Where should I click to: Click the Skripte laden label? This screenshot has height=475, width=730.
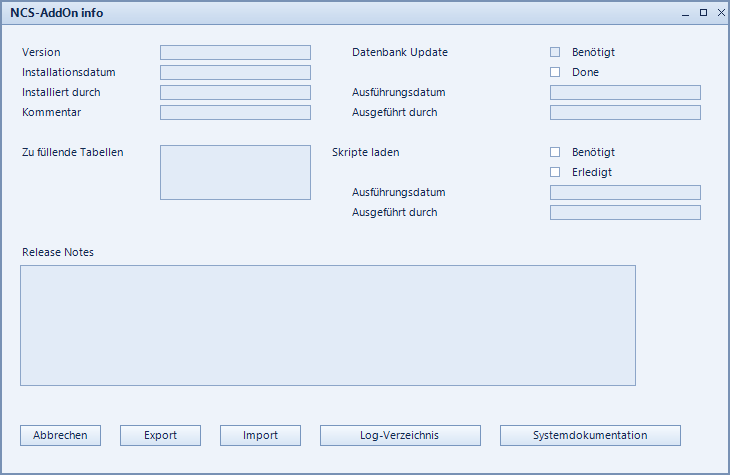tap(365, 152)
